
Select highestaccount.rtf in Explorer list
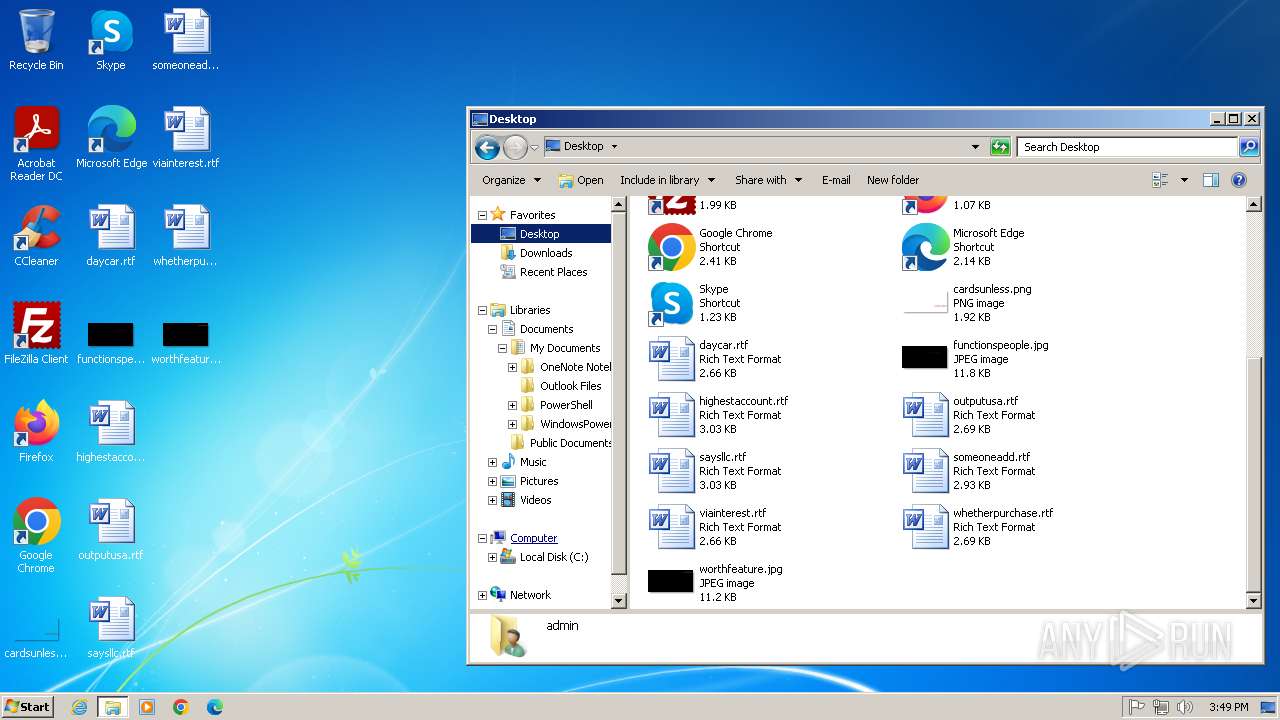(718, 415)
